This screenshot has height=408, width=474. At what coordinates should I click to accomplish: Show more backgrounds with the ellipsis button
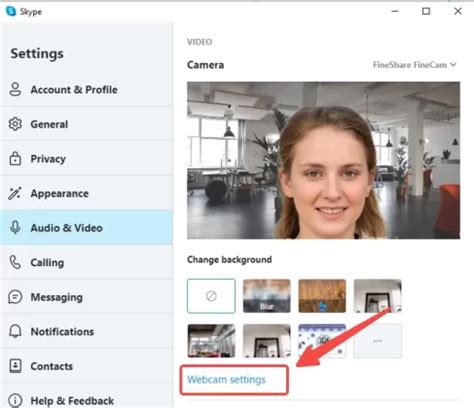378,341
